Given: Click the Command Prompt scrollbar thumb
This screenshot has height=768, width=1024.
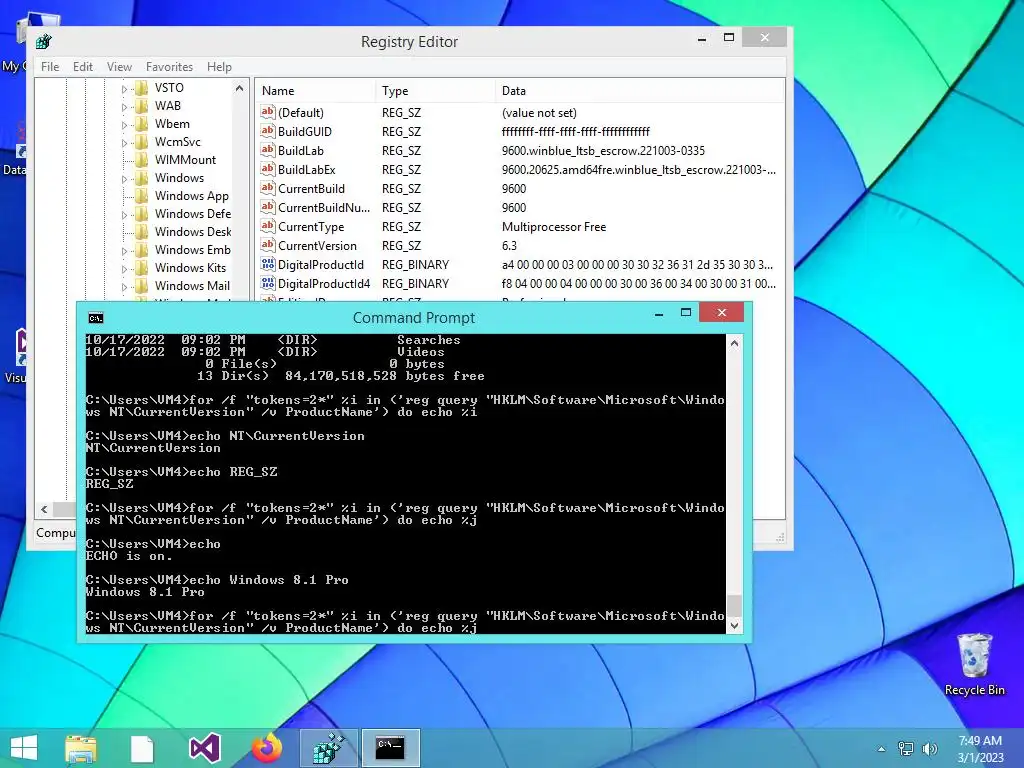Looking at the screenshot, I should (734, 606).
